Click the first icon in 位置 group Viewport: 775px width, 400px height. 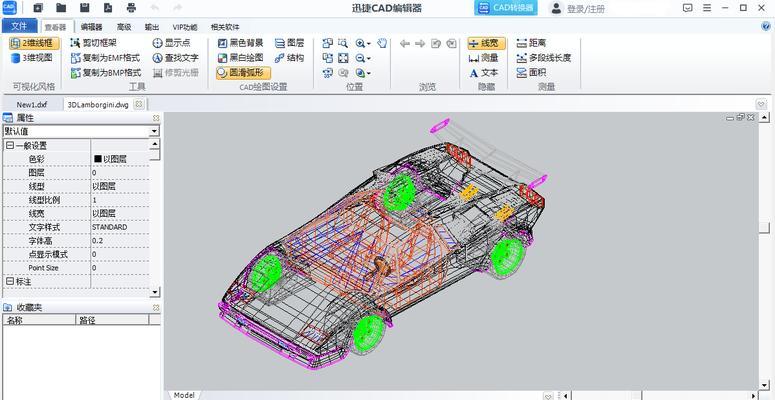point(327,43)
